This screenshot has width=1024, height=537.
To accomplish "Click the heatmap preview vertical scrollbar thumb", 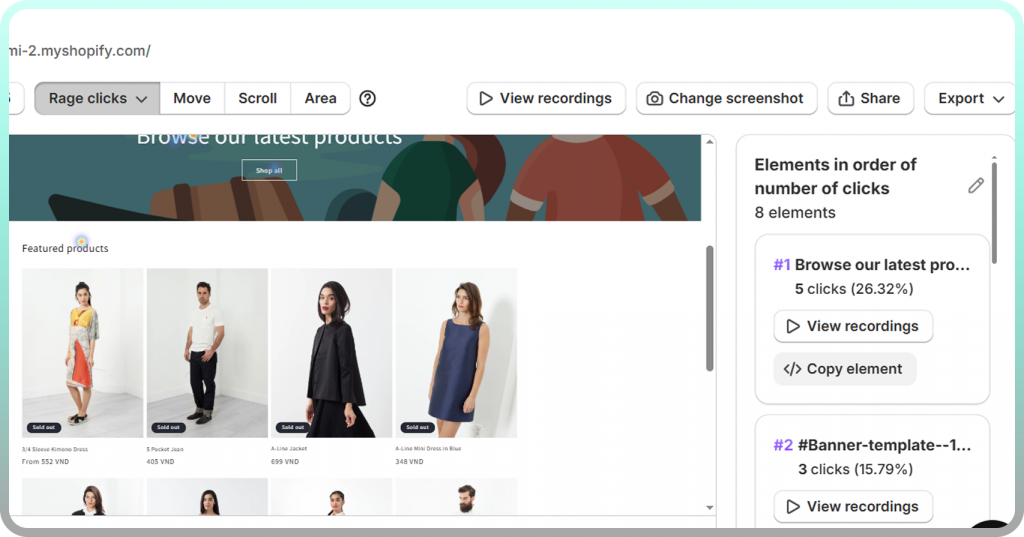I will pos(709,308).
